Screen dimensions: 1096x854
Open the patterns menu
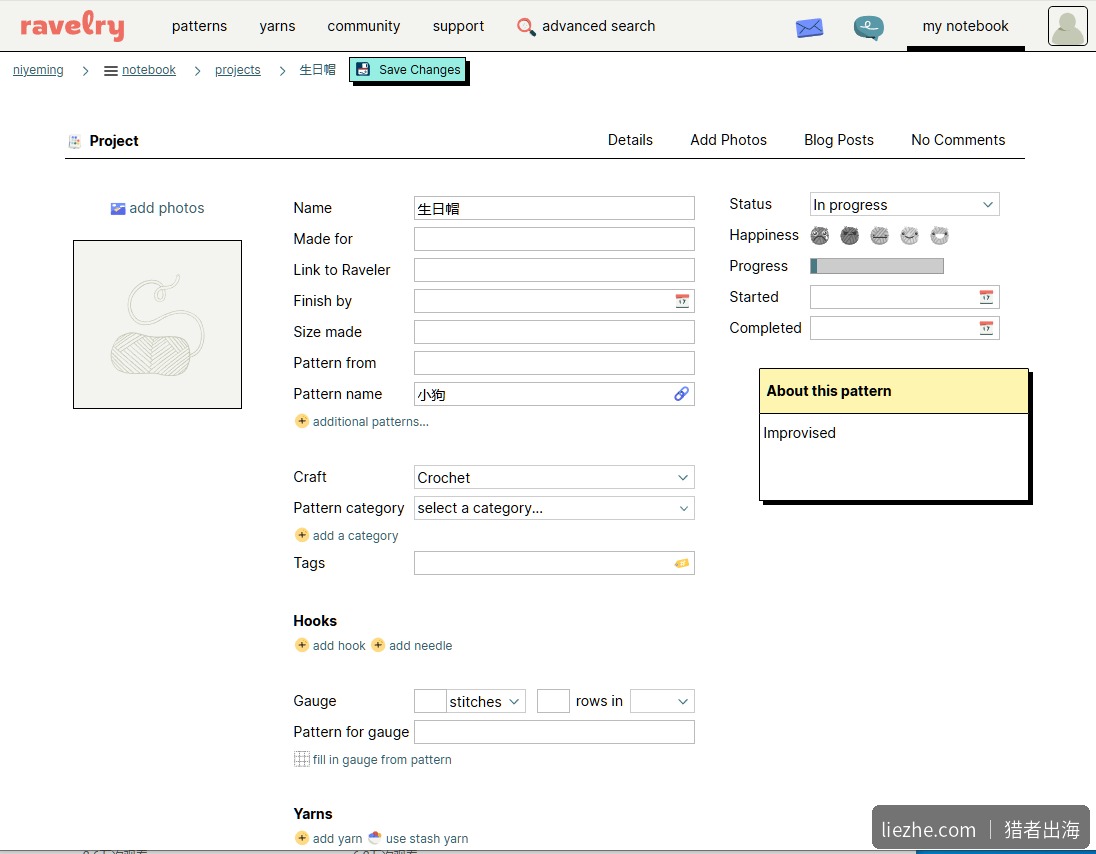tap(199, 27)
